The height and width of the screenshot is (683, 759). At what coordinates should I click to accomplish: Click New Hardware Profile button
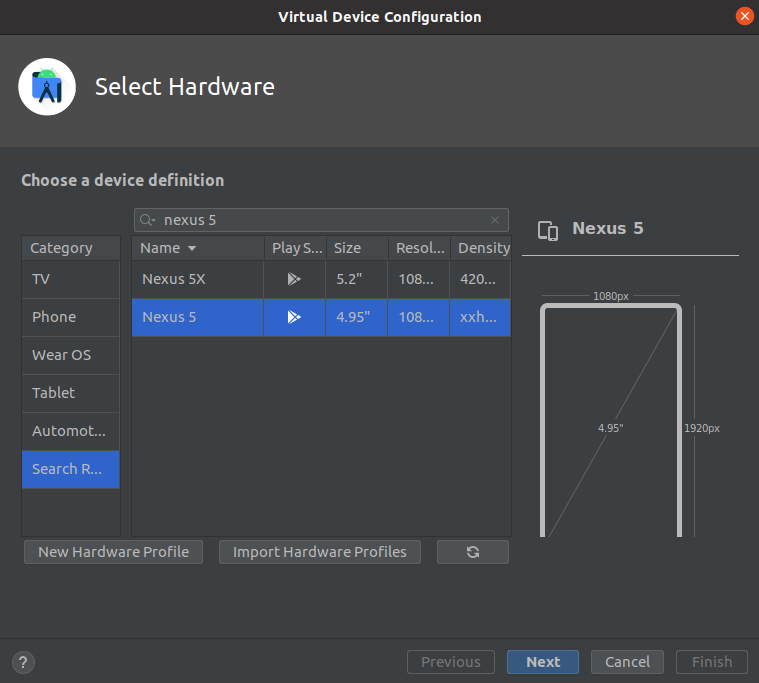coord(113,552)
